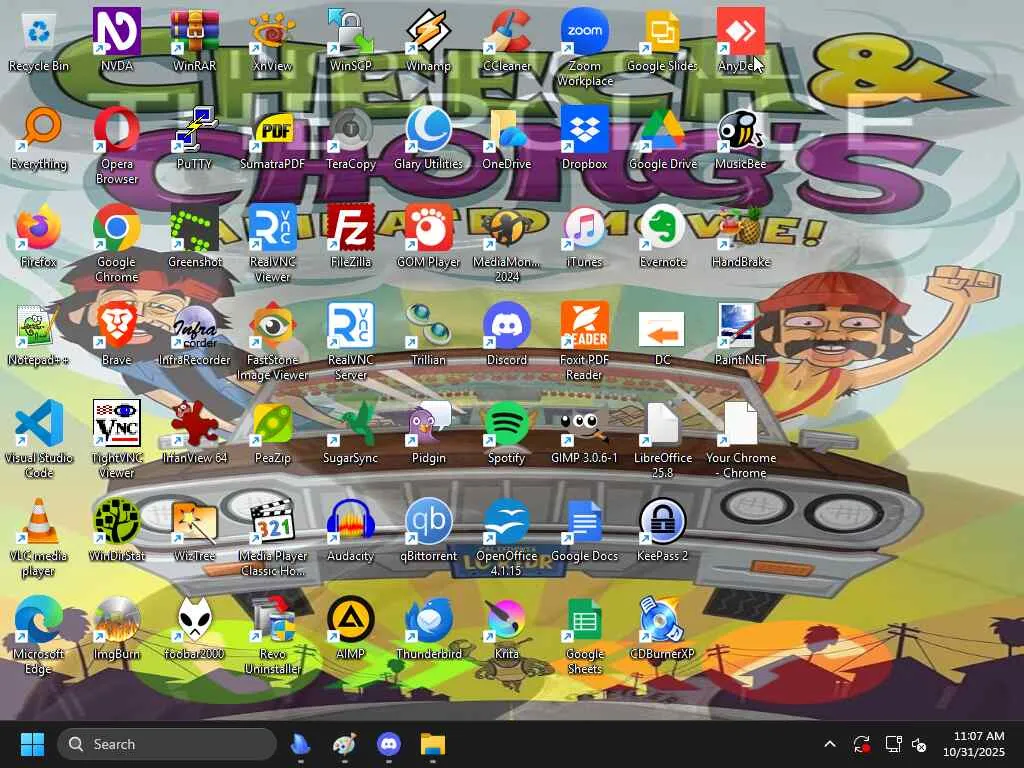1024x768 pixels.
Task: Click the WinDirStat shortcut
Action: 116,521
